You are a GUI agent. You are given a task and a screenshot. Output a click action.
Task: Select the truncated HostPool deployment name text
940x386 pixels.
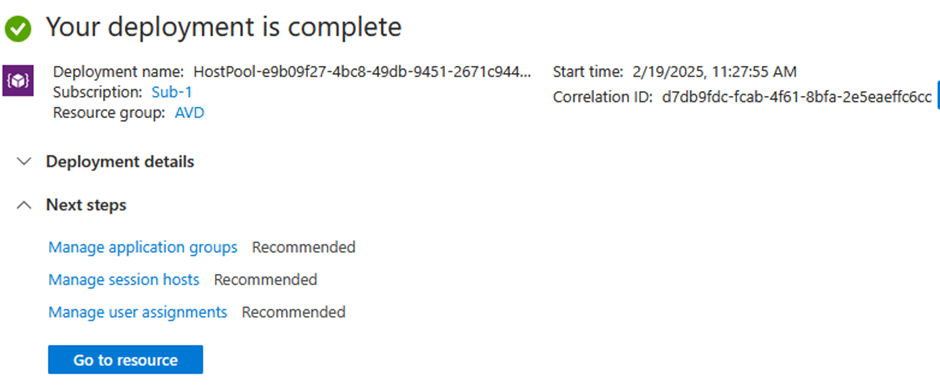point(362,73)
